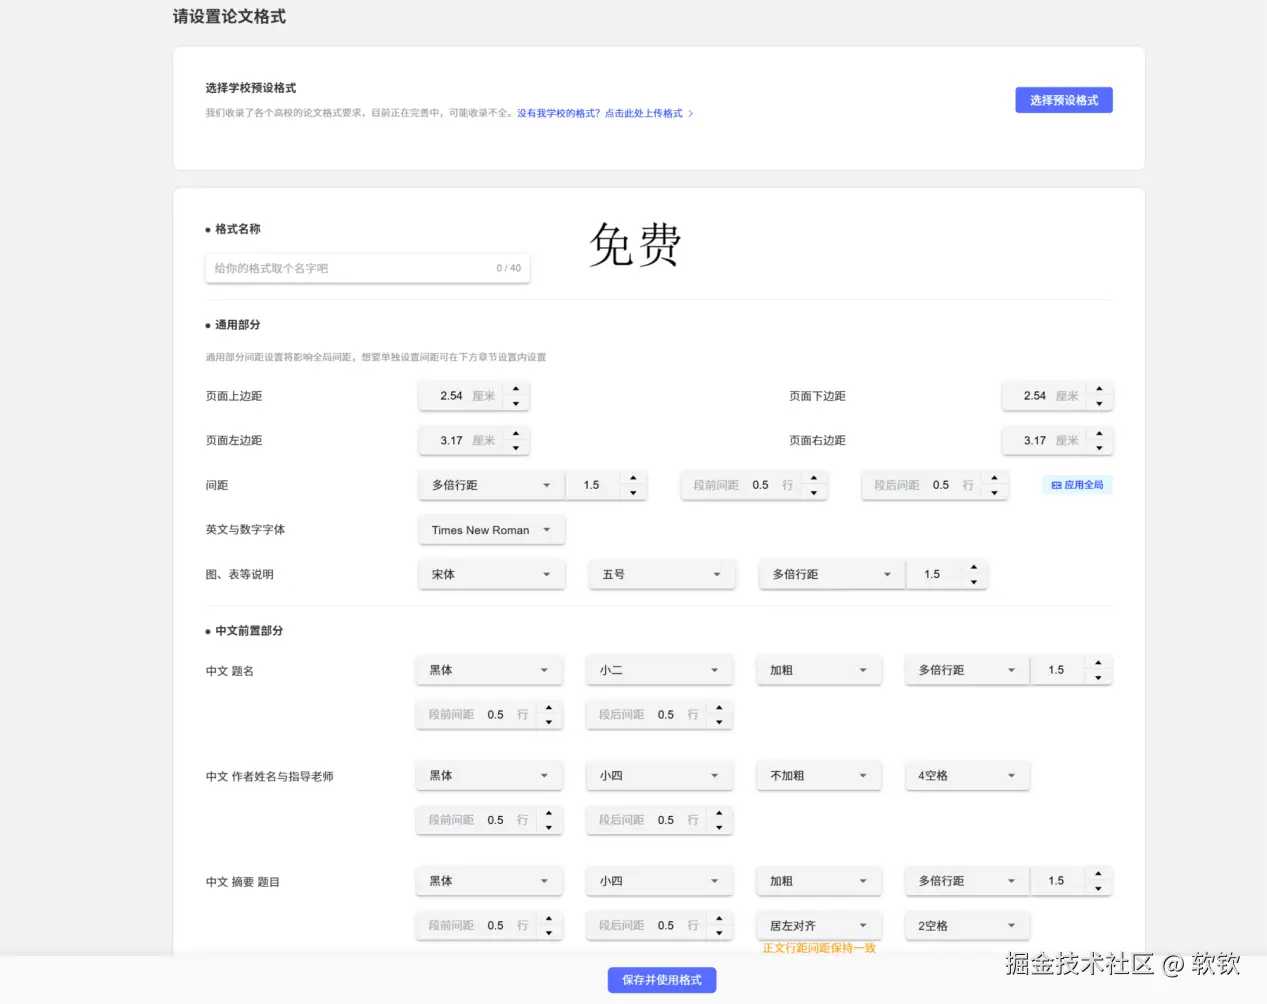Viewport: 1267px width, 1004px height.
Task: Open the 宋体 dropdown for 图、表等说明
Action: pyautogui.click(x=491, y=574)
